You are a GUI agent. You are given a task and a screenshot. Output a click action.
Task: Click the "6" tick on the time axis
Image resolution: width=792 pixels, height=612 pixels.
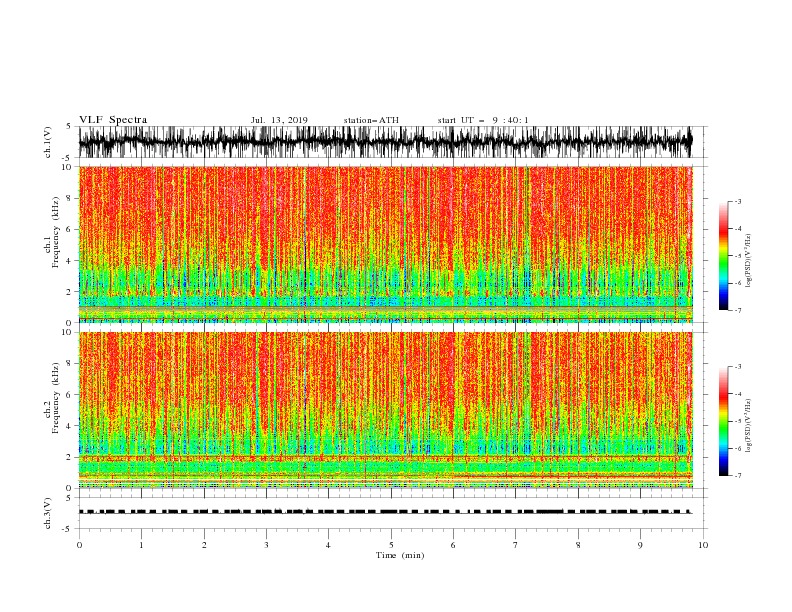[453, 545]
